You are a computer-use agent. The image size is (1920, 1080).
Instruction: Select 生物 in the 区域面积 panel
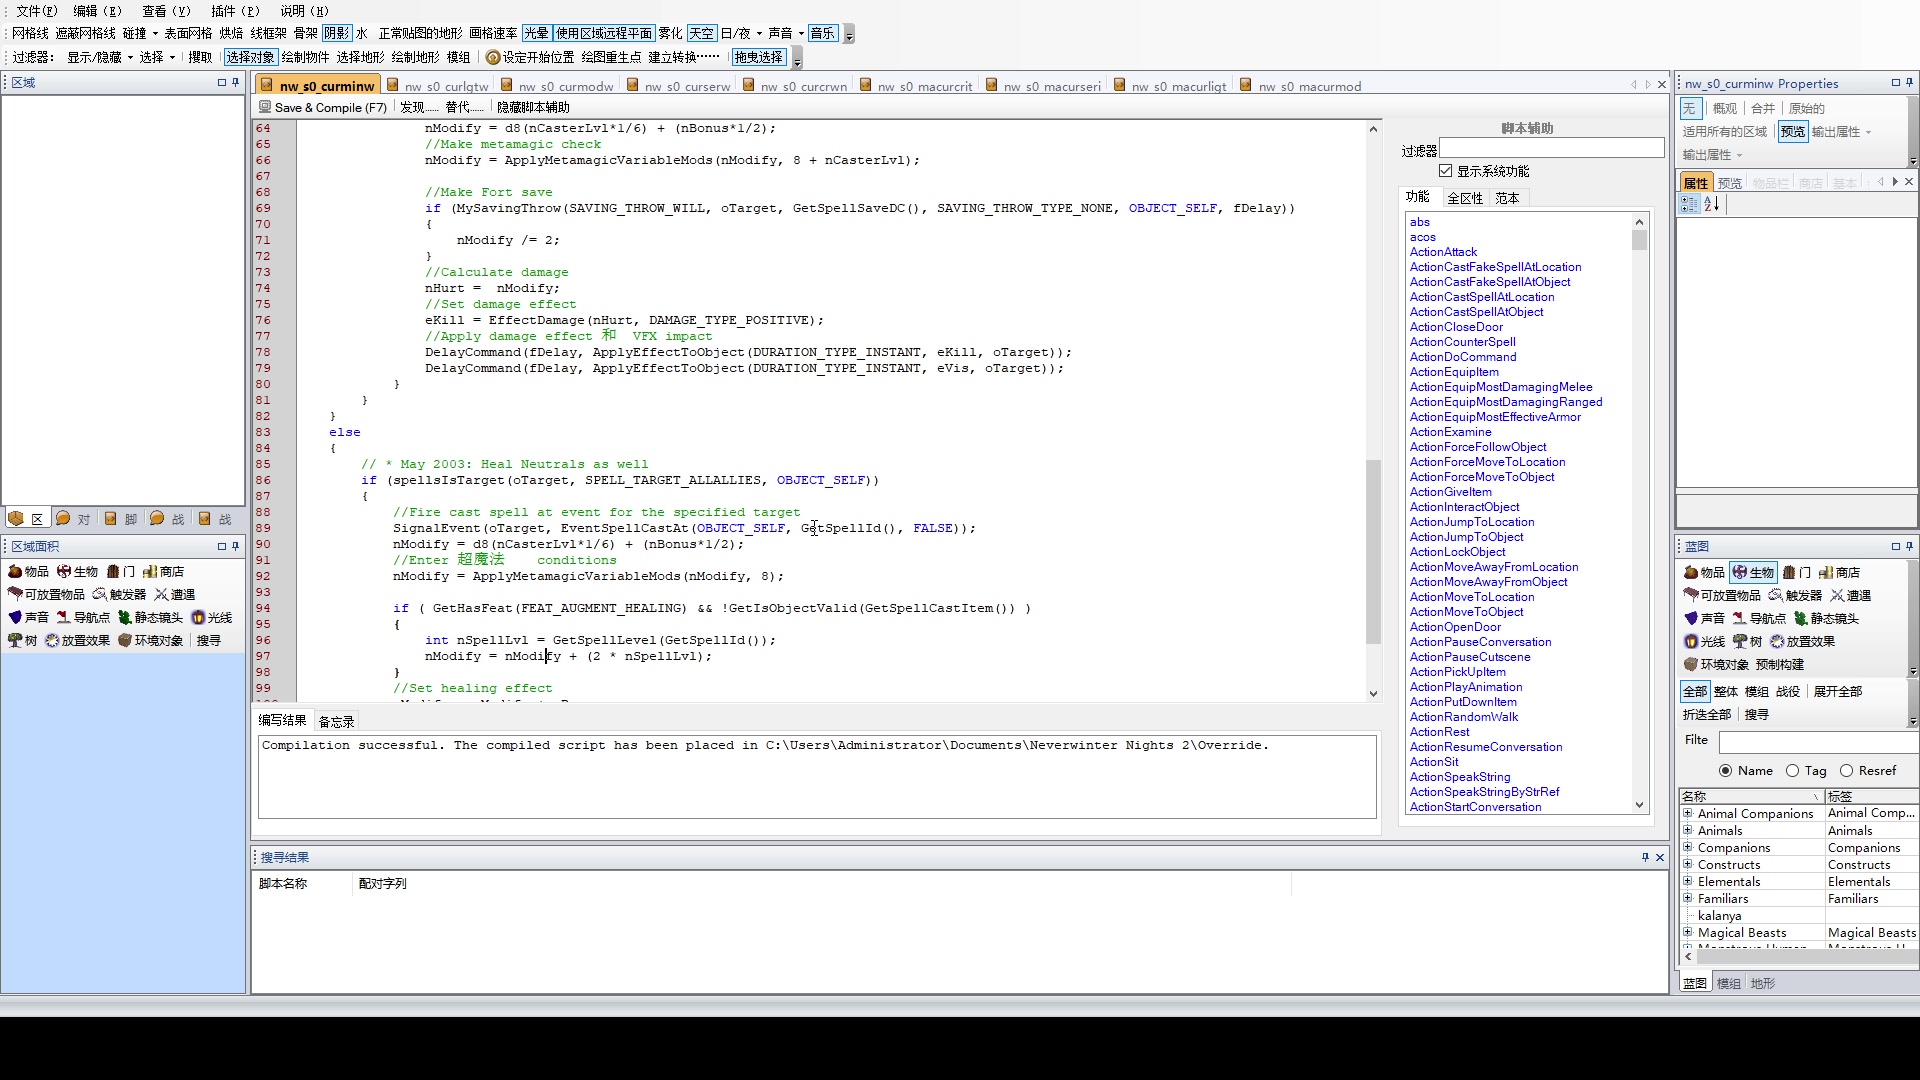tap(77, 571)
